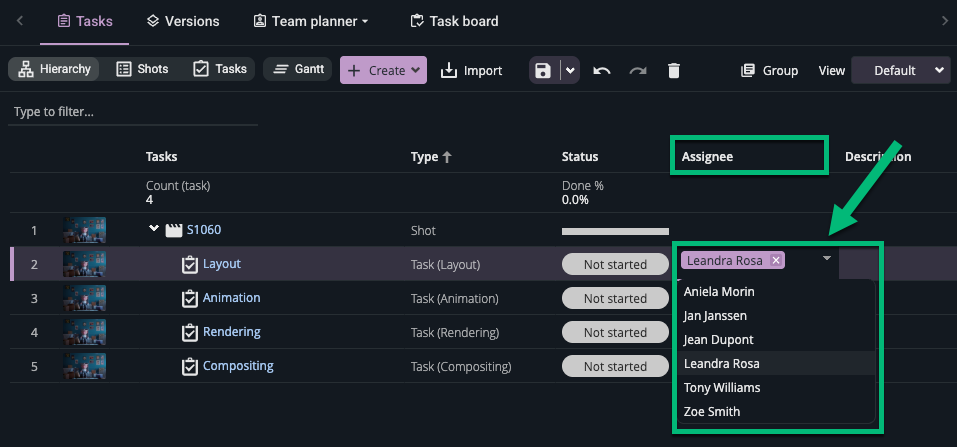Click the Group button

tap(769, 71)
